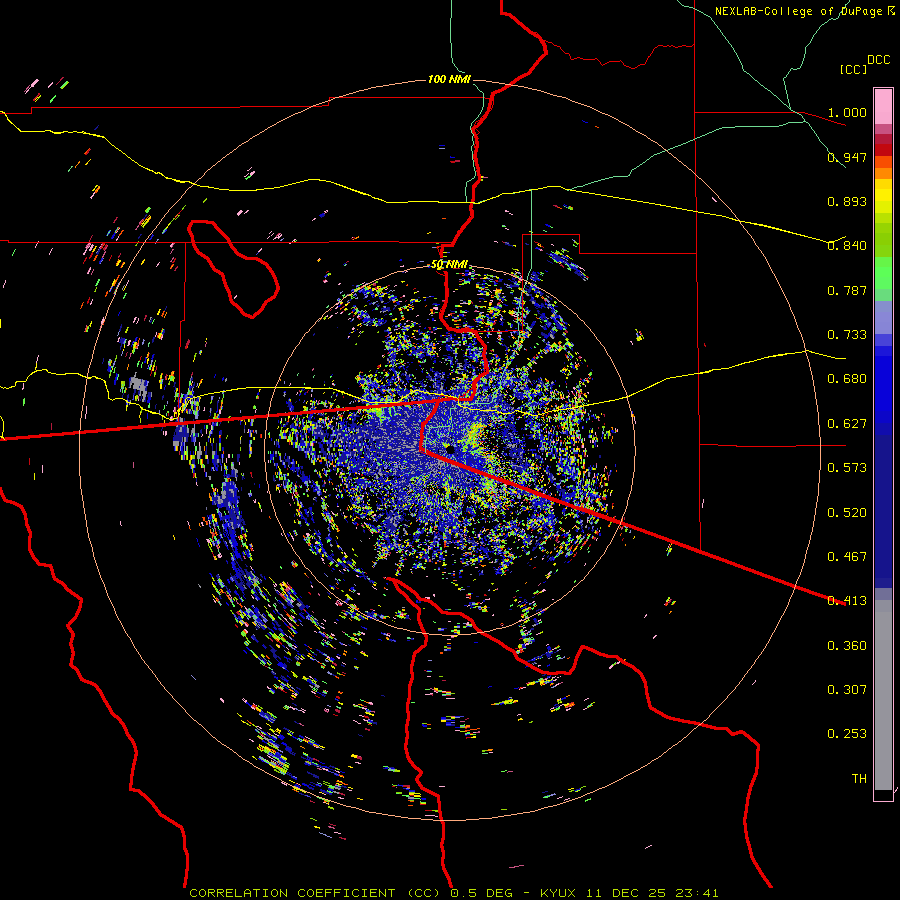
Task: Click the 0.947 legend value
Action: point(847,157)
